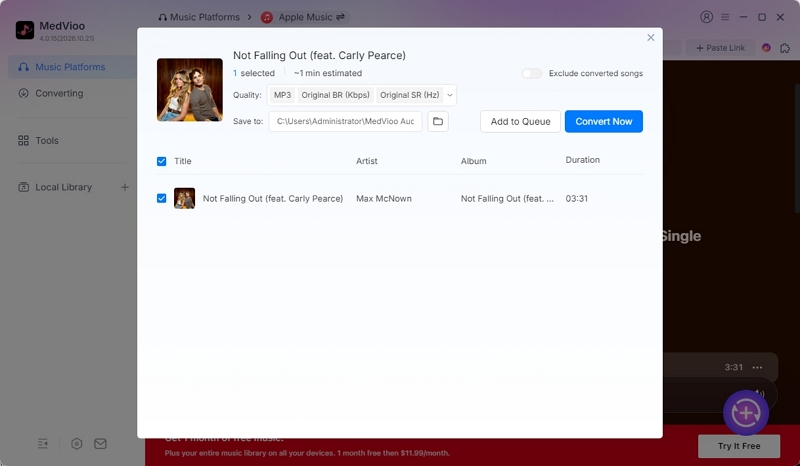Add a folder with Local Library plus icon

tap(124, 187)
